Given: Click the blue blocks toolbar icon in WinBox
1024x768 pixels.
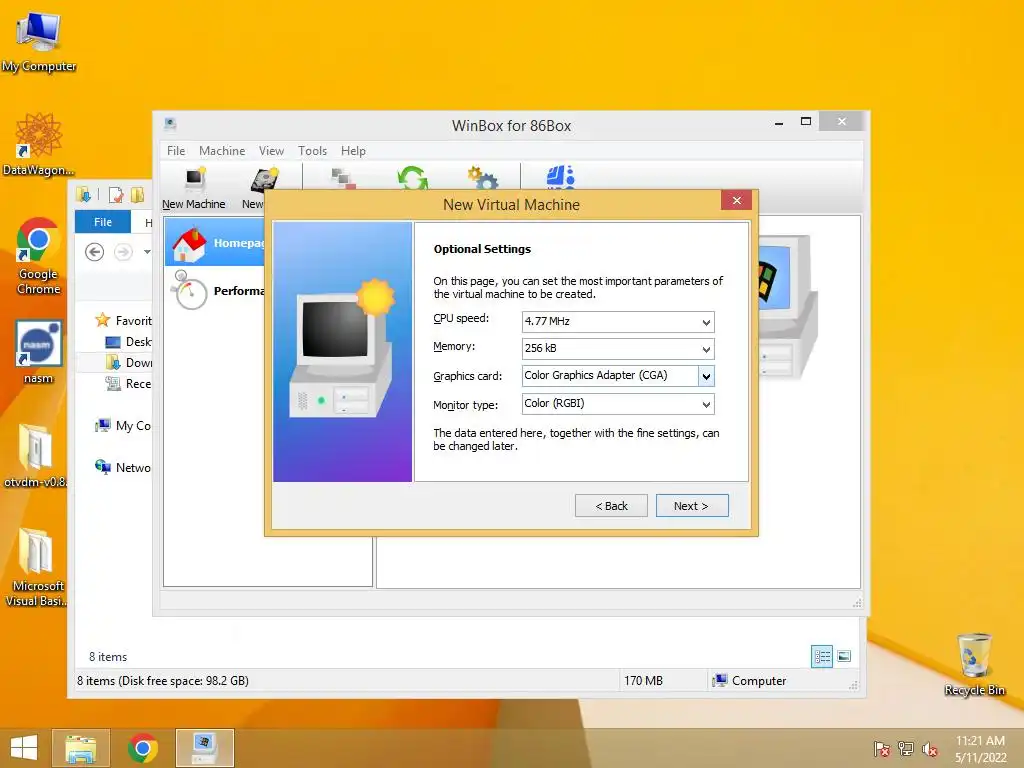Looking at the screenshot, I should pos(560,177).
